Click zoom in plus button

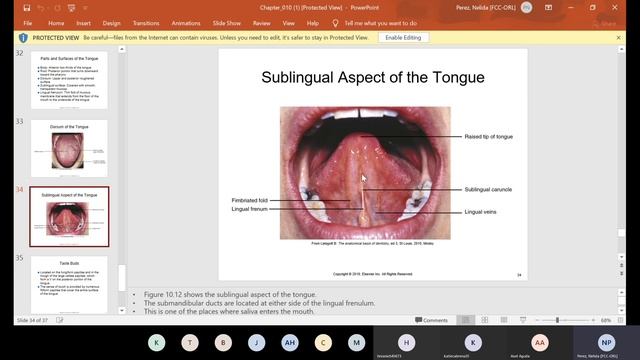[x=593, y=320]
